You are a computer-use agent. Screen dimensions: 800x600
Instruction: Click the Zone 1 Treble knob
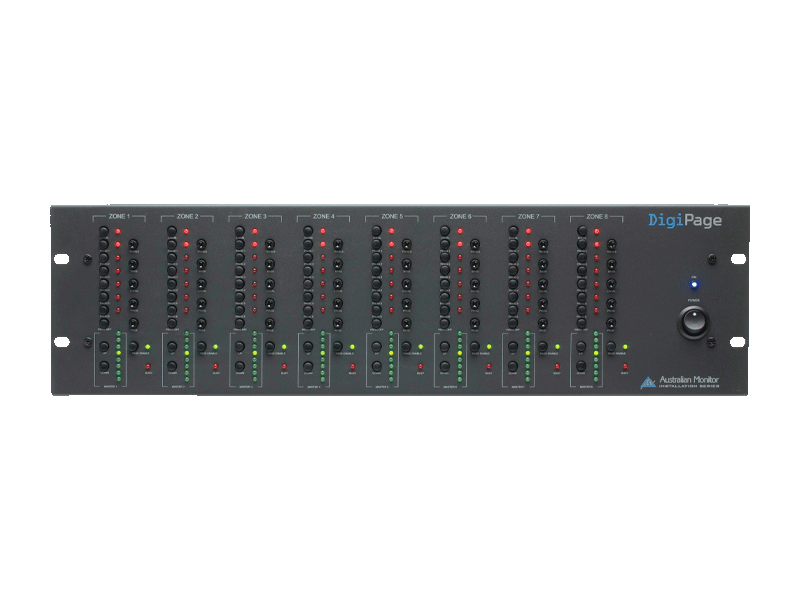(132, 244)
